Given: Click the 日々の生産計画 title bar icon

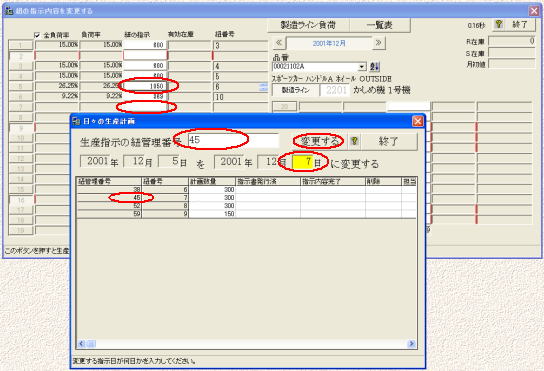Looking at the screenshot, I should pyautogui.click(x=76, y=121).
